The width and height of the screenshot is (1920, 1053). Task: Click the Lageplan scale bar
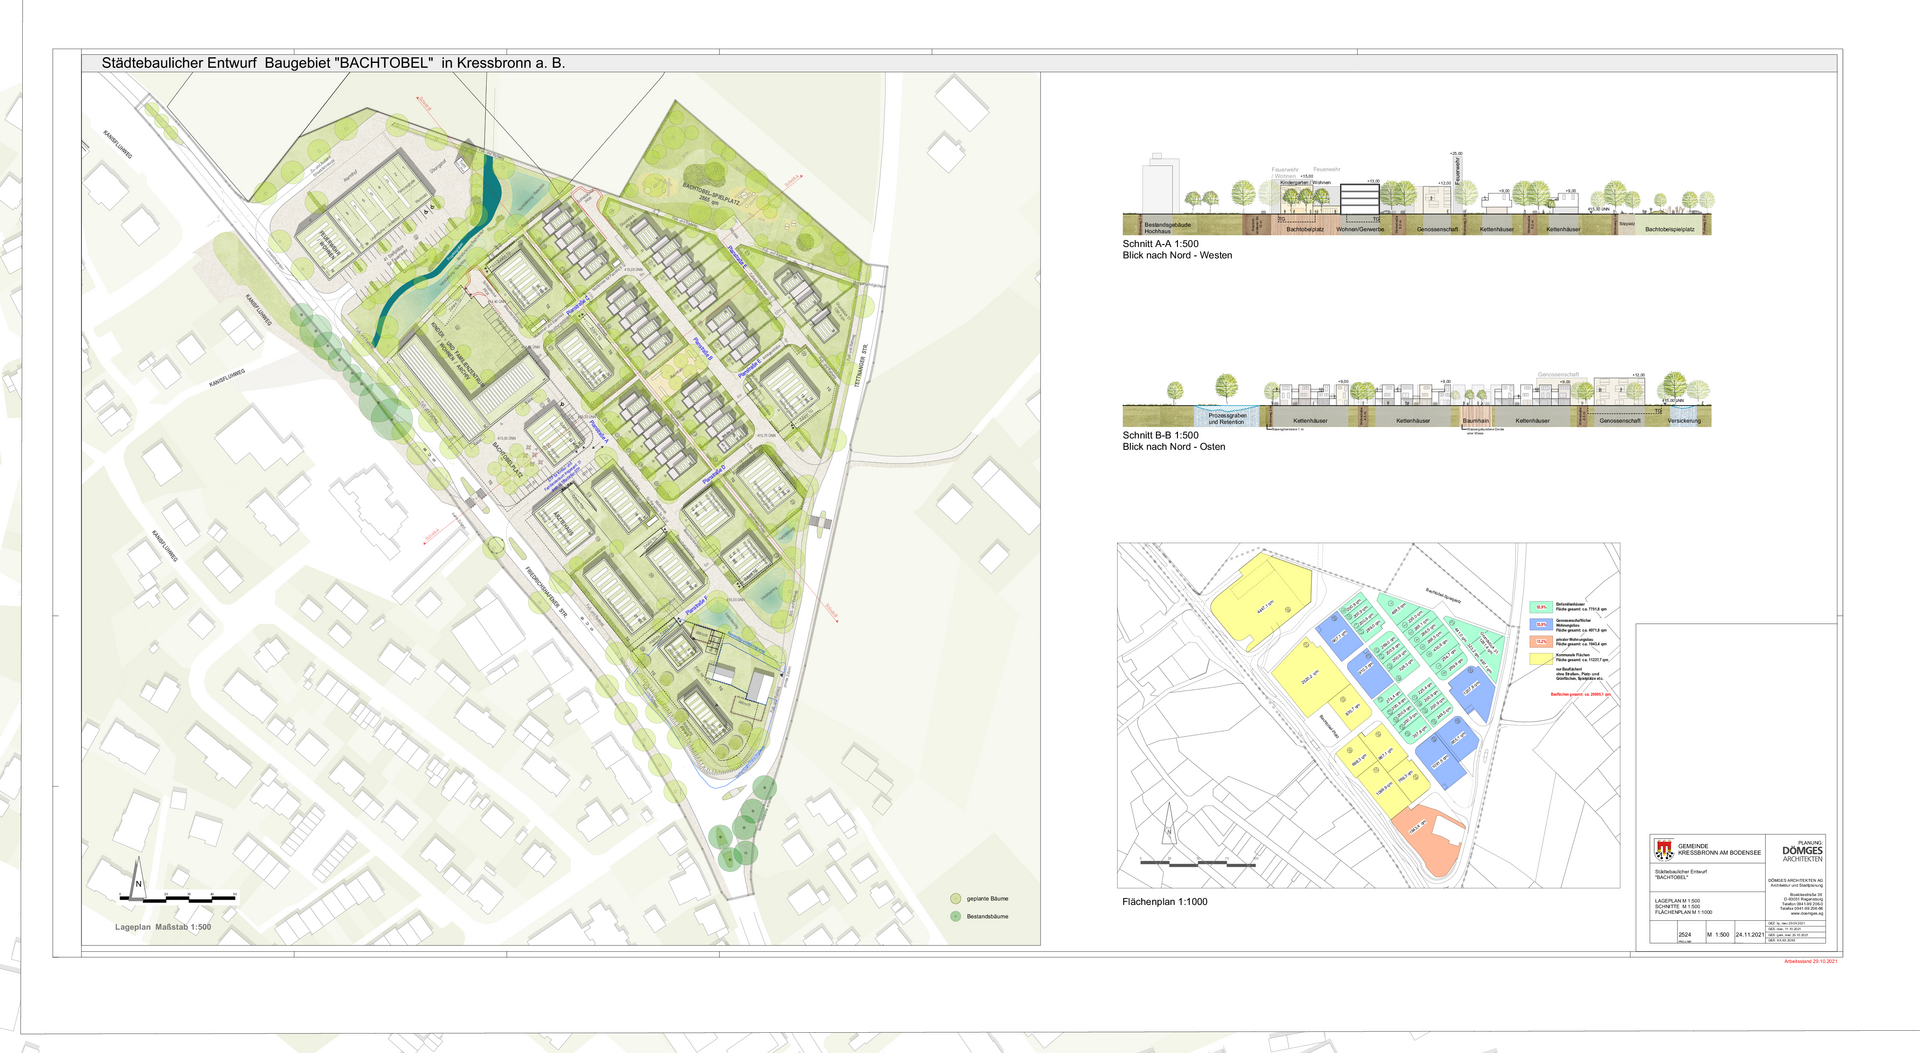(178, 898)
